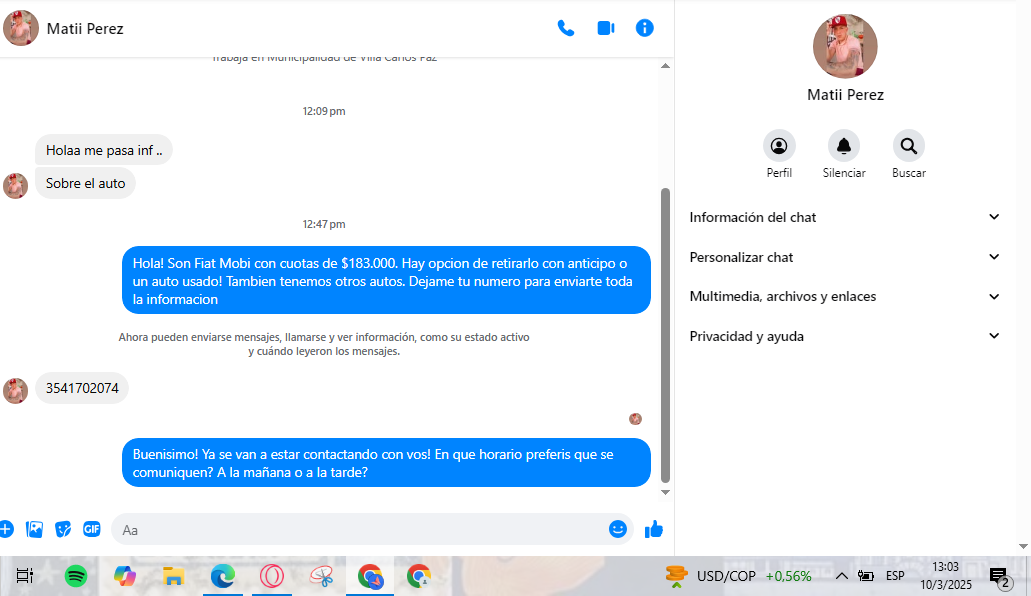
Task: Click Matii Perez name in side panel
Action: 845,95
